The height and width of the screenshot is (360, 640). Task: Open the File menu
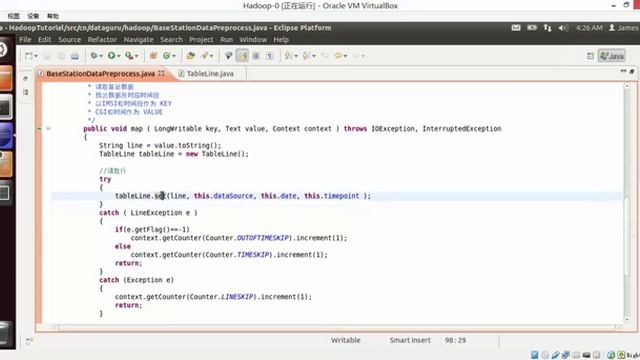pyautogui.click(x=25, y=40)
